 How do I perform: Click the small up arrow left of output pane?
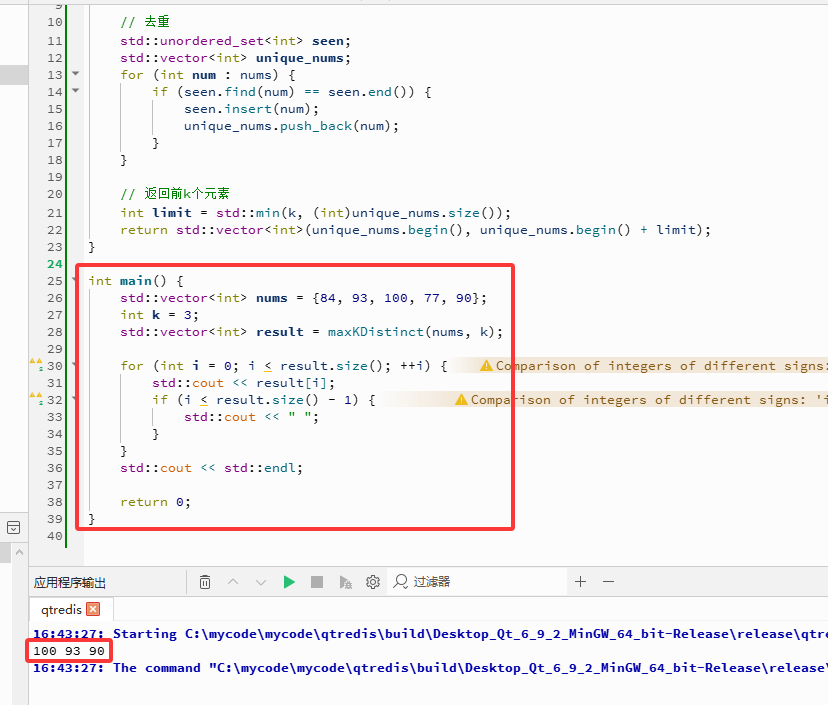[x=20, y=552]
